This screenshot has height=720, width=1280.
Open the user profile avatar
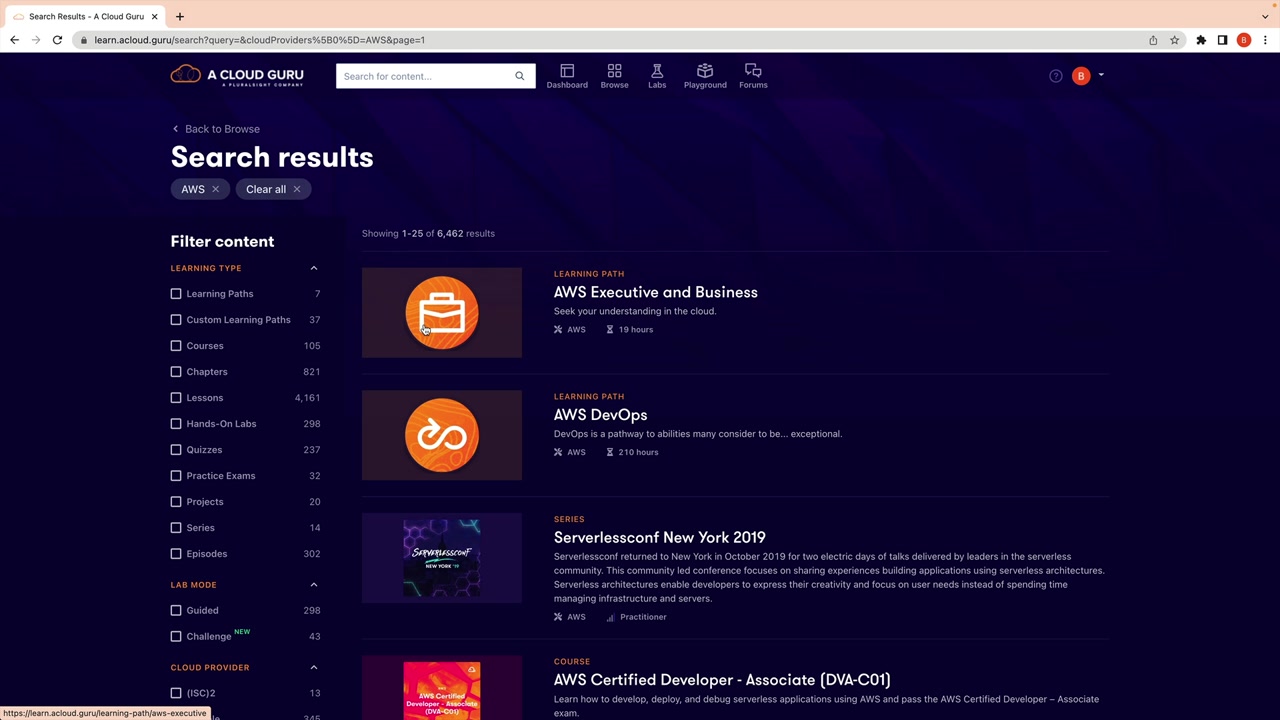(1081, 76)
